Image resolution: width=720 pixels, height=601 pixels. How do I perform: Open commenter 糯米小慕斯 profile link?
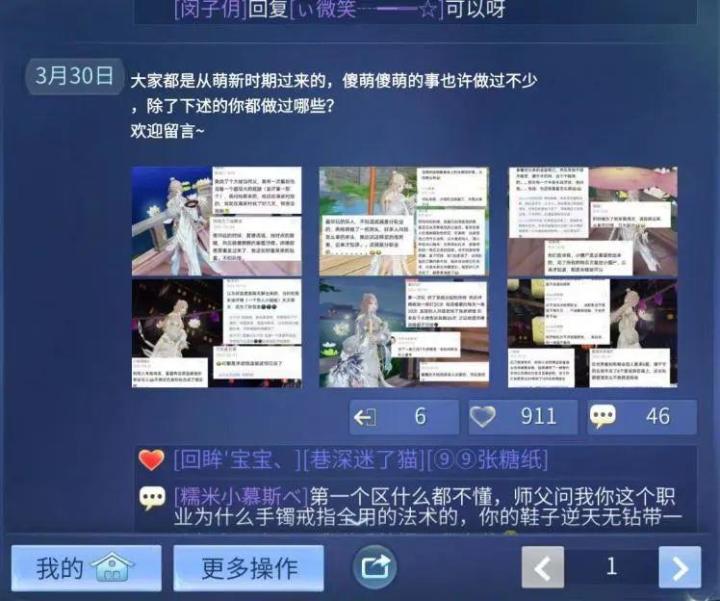240,496
